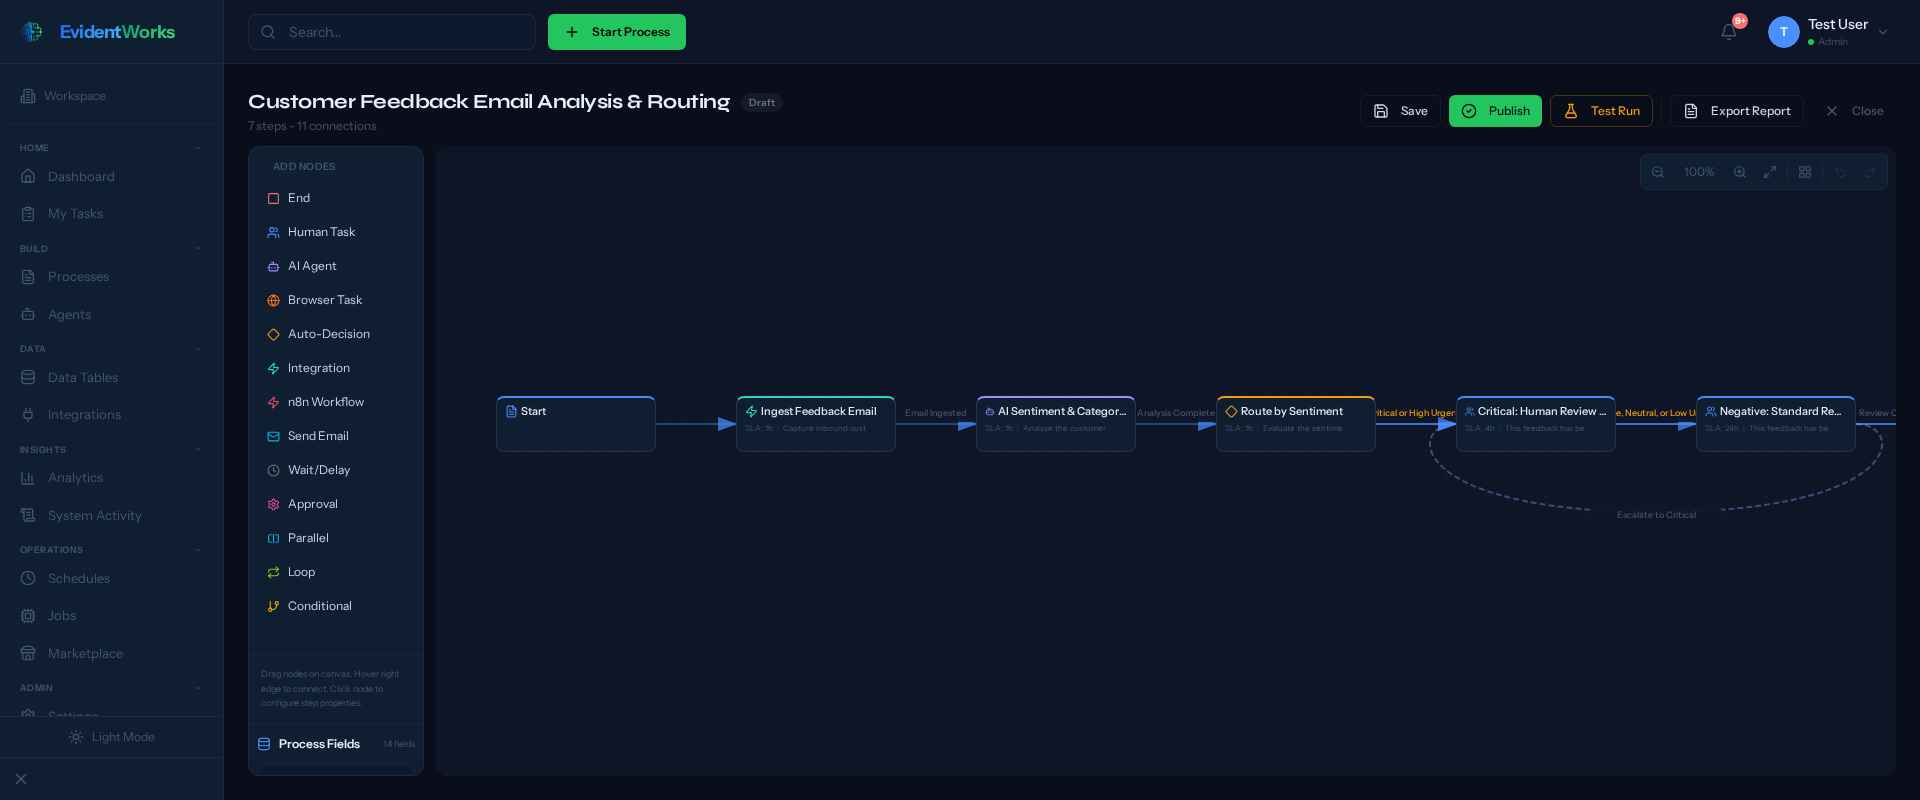
Task: Open Marketplace
Action: pyautogui.click(x=111, y=654)
